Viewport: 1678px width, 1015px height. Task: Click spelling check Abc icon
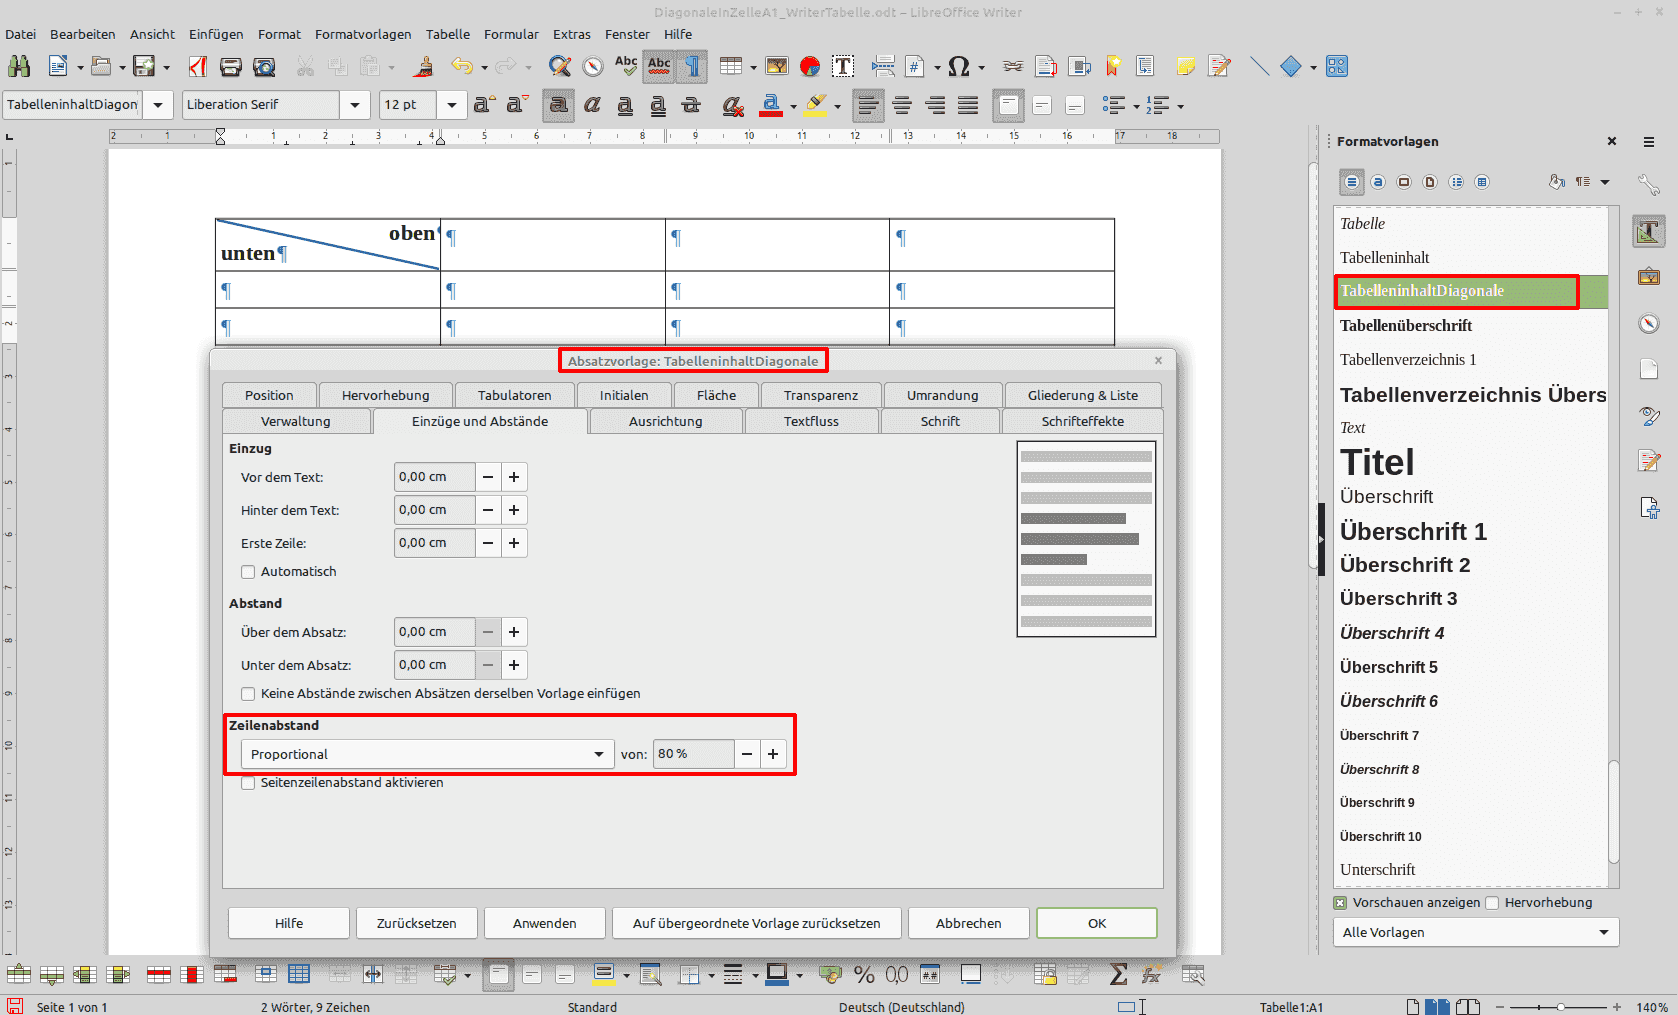(626, 67)
